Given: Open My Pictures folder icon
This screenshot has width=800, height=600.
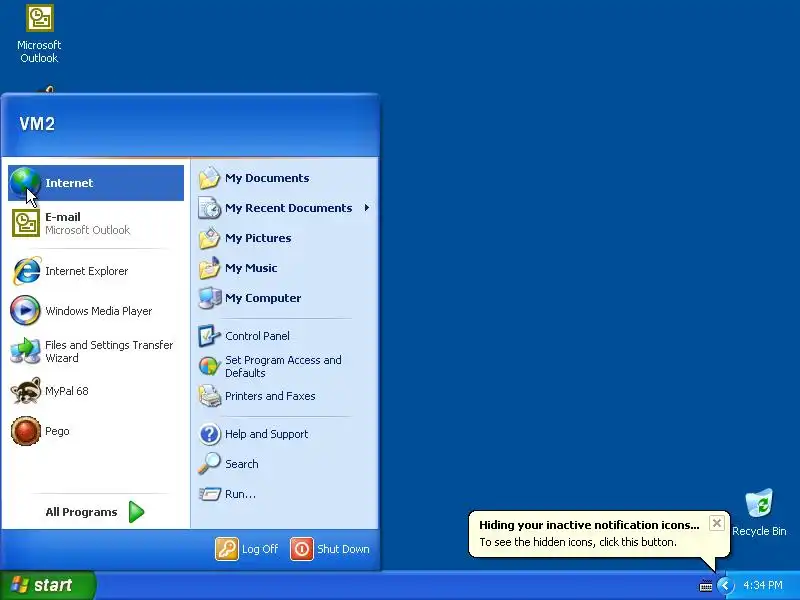Looking at the screenshot, I should (209, 238).
